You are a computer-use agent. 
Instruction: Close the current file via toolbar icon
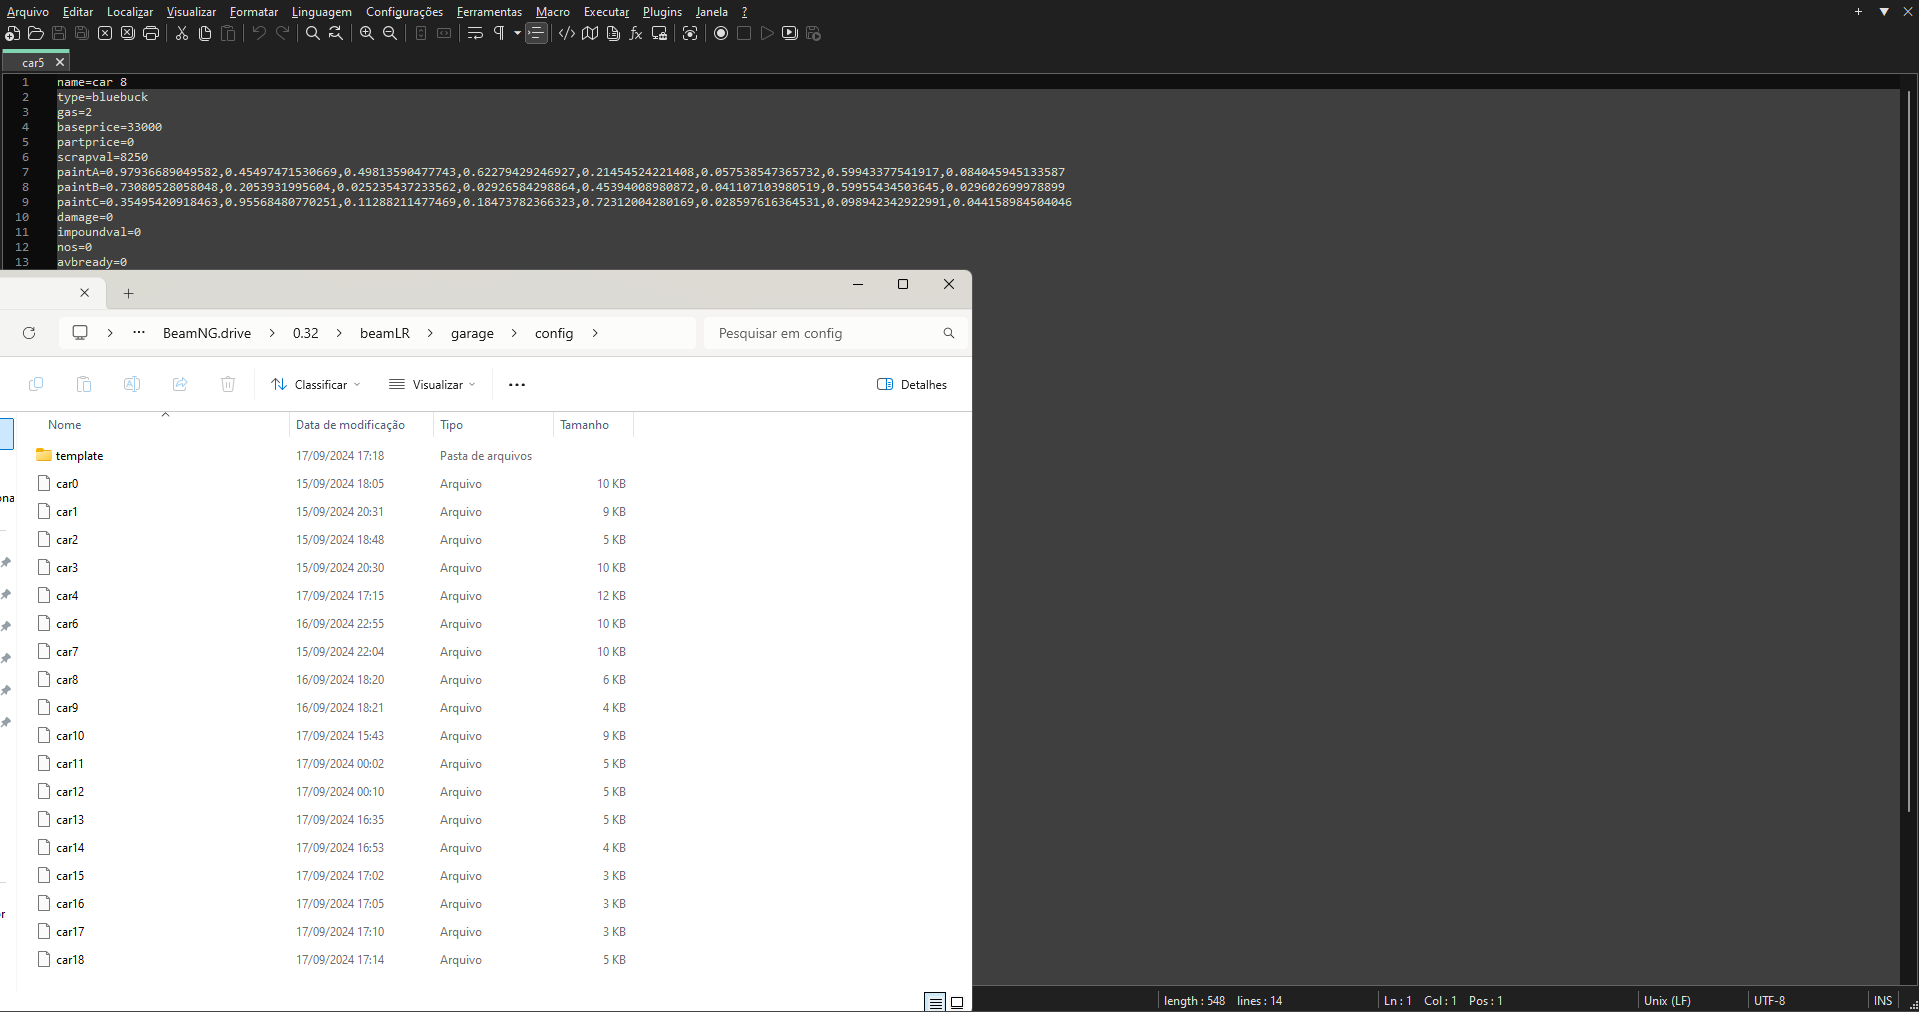[105, 33]
